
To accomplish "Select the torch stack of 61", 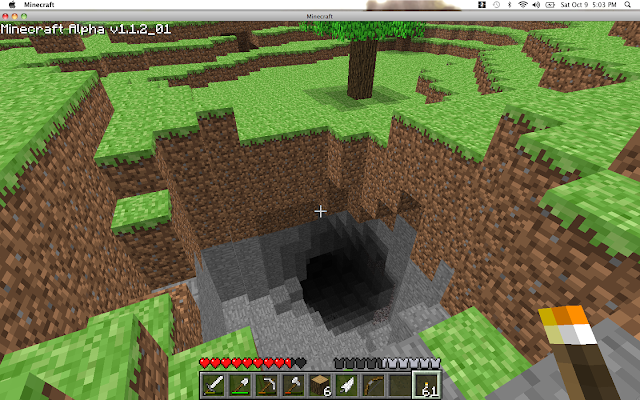I will point(427,384).
